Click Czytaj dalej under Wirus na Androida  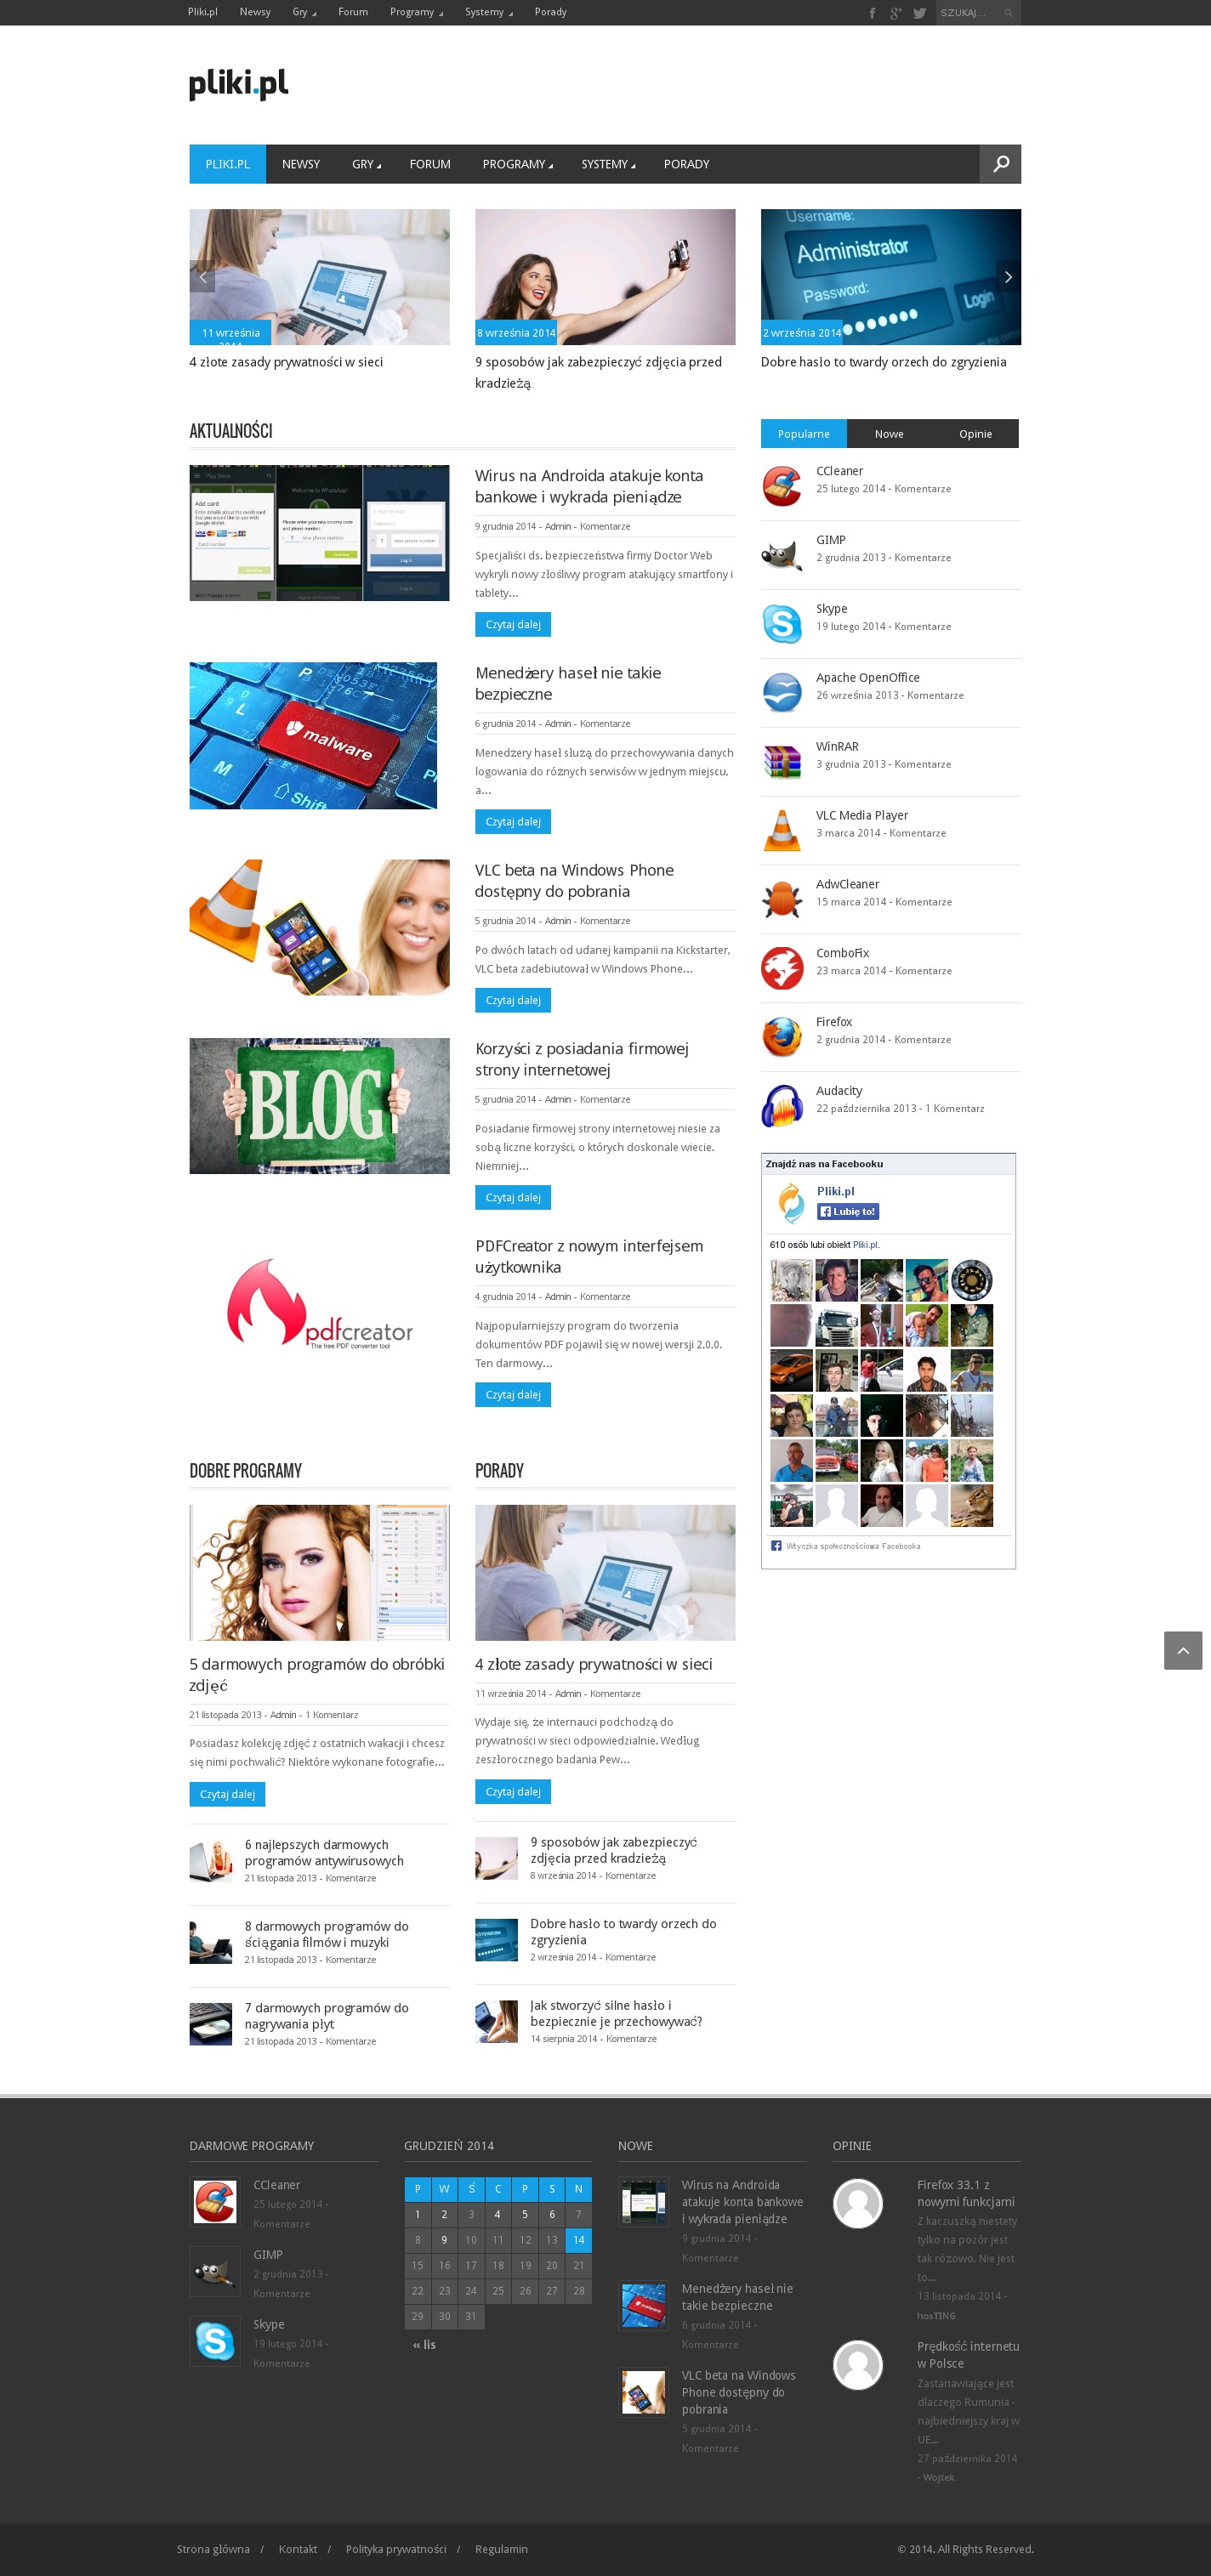[513, 624]
